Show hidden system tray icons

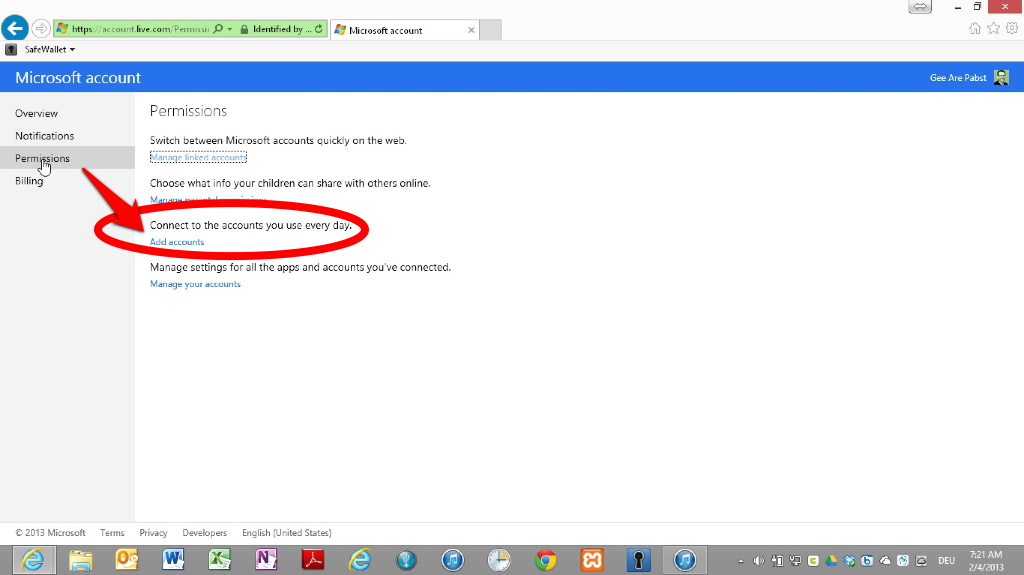(x=741, y=560)
